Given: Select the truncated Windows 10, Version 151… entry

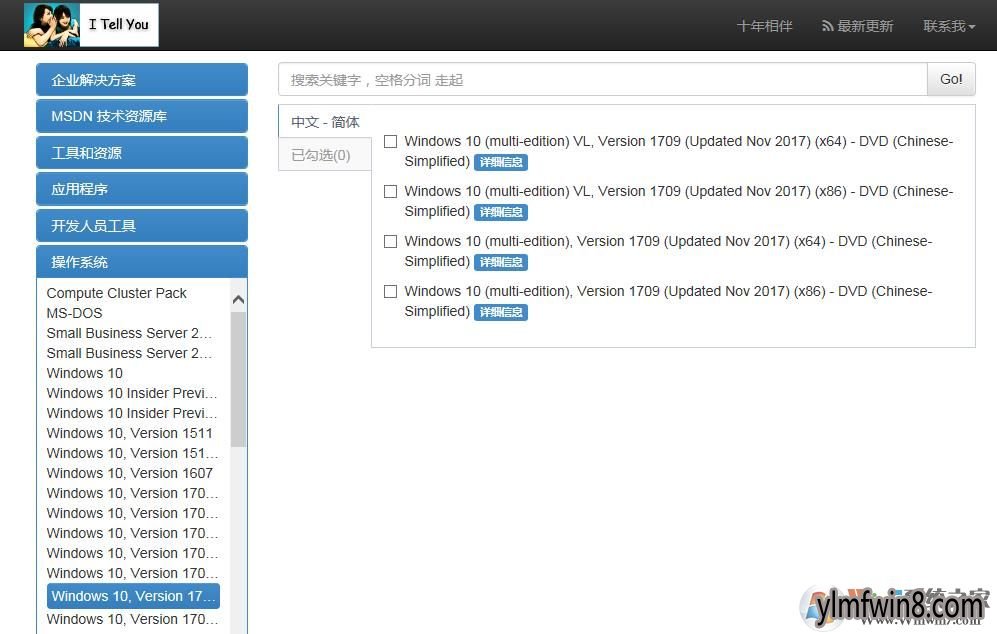Looking at the screenshot, I should click(132, 453).
